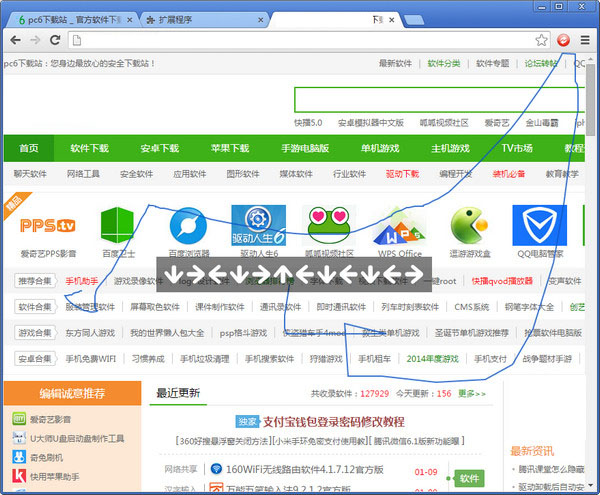Click the blue 百度浏览器 icon
The image size is (600, 495).
click(188, 225)
